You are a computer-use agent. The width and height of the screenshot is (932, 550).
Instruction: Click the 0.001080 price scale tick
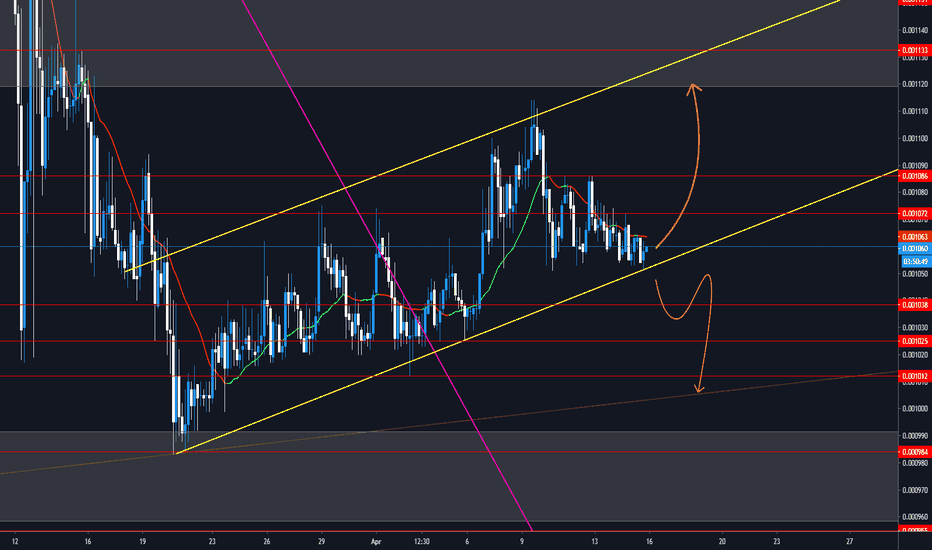[x=915, y=193]
